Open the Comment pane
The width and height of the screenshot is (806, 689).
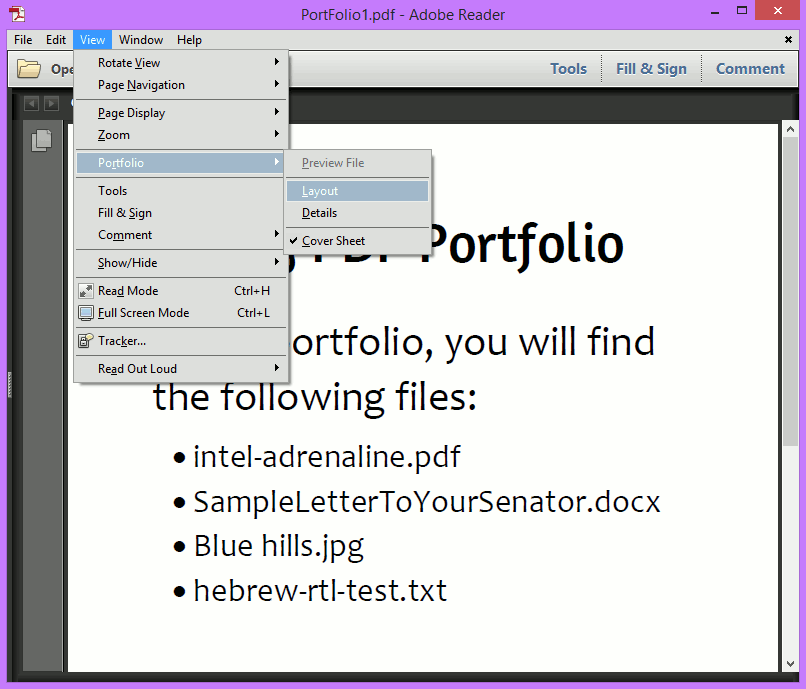click(750, 68)
